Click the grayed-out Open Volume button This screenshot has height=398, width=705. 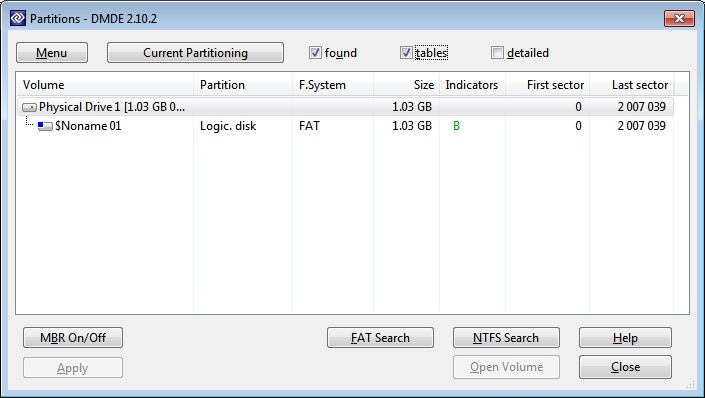click(506, 367)
